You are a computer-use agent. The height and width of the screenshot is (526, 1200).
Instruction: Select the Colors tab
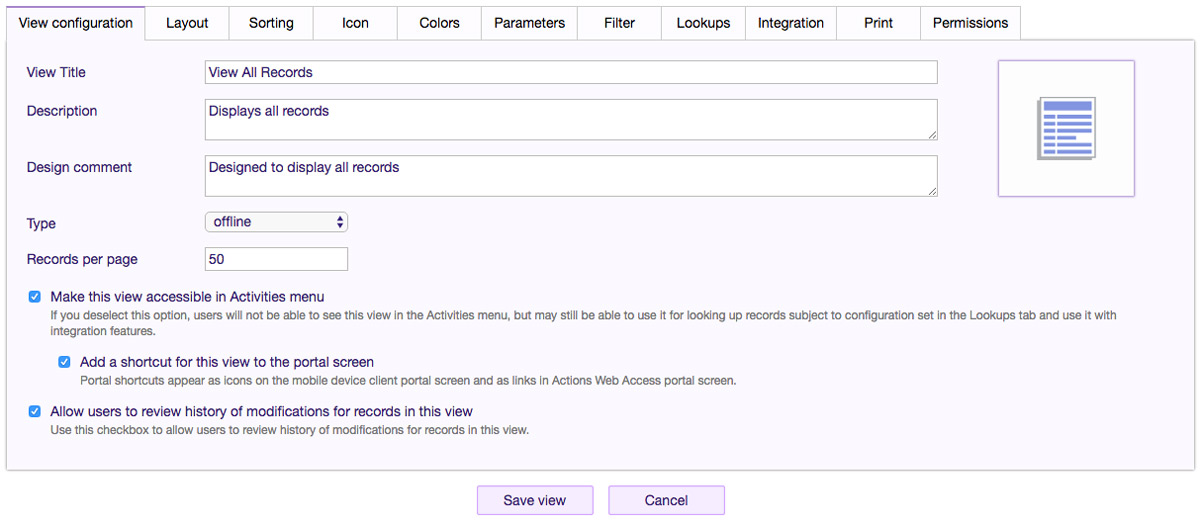[439, 23]
